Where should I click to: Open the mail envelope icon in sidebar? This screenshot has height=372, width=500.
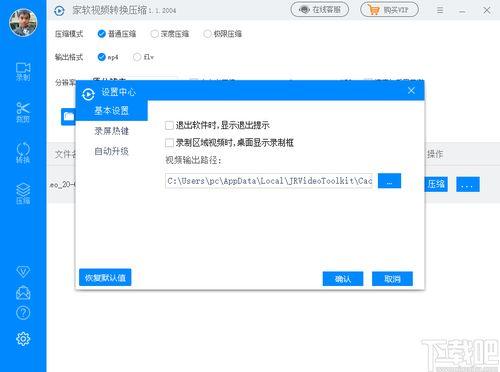pos(23,293)
